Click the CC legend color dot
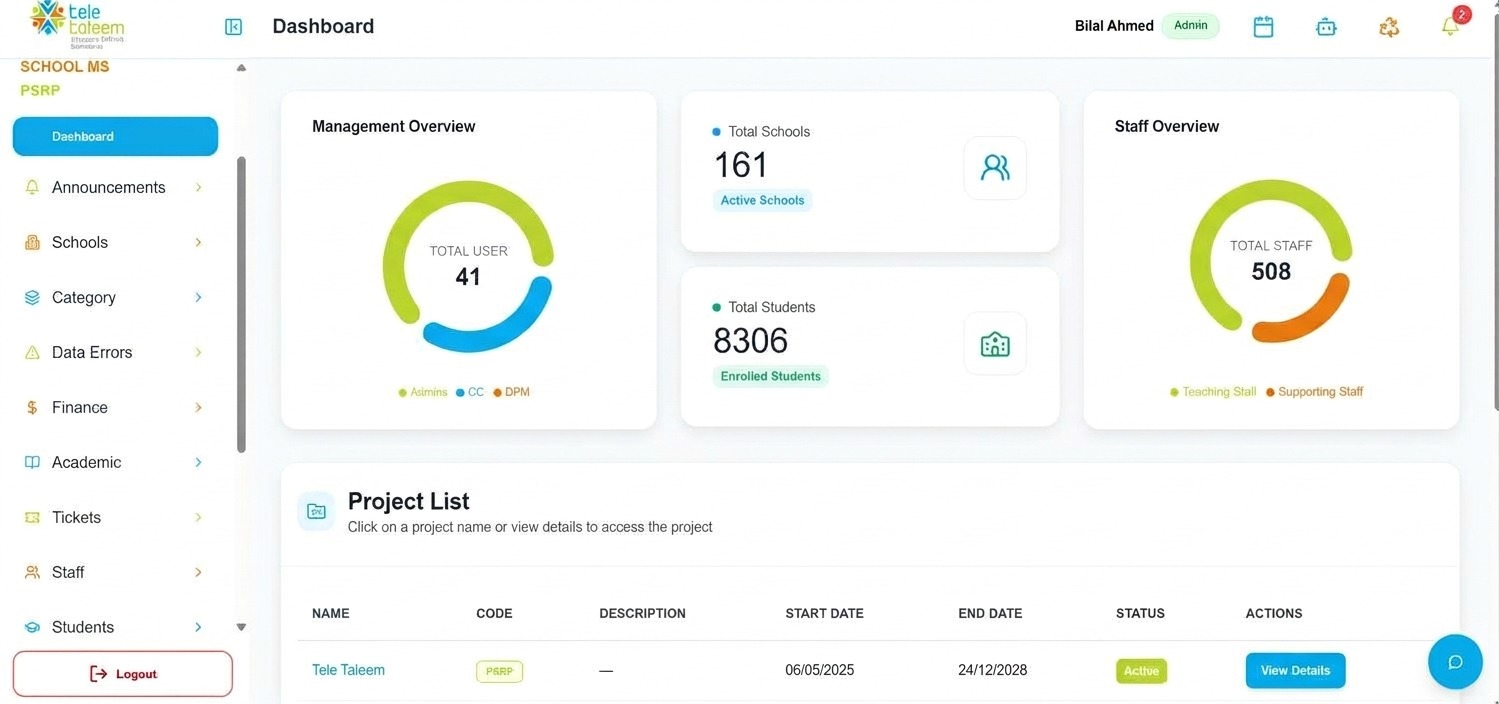The image size is (1499, 704). click(460, 393)
